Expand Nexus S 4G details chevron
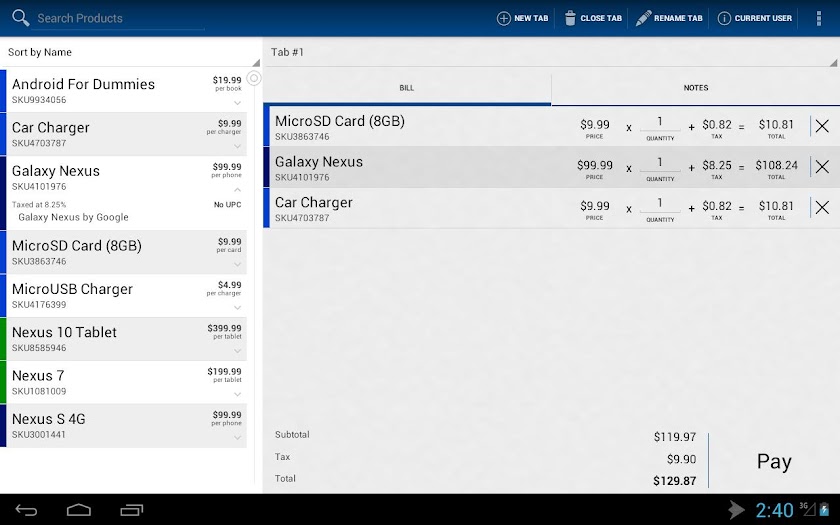This screenshot has height=525, width=840. (237, 438)
